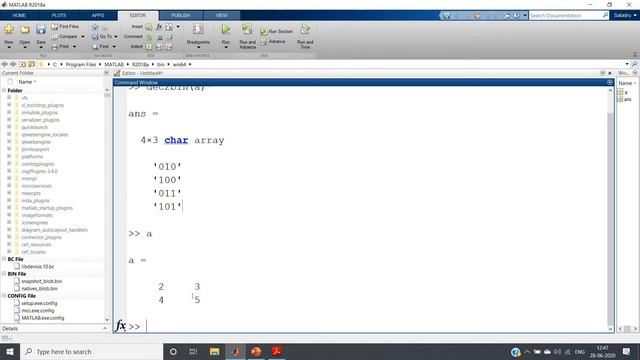Go back with address bar back arrow

(4, 64)
